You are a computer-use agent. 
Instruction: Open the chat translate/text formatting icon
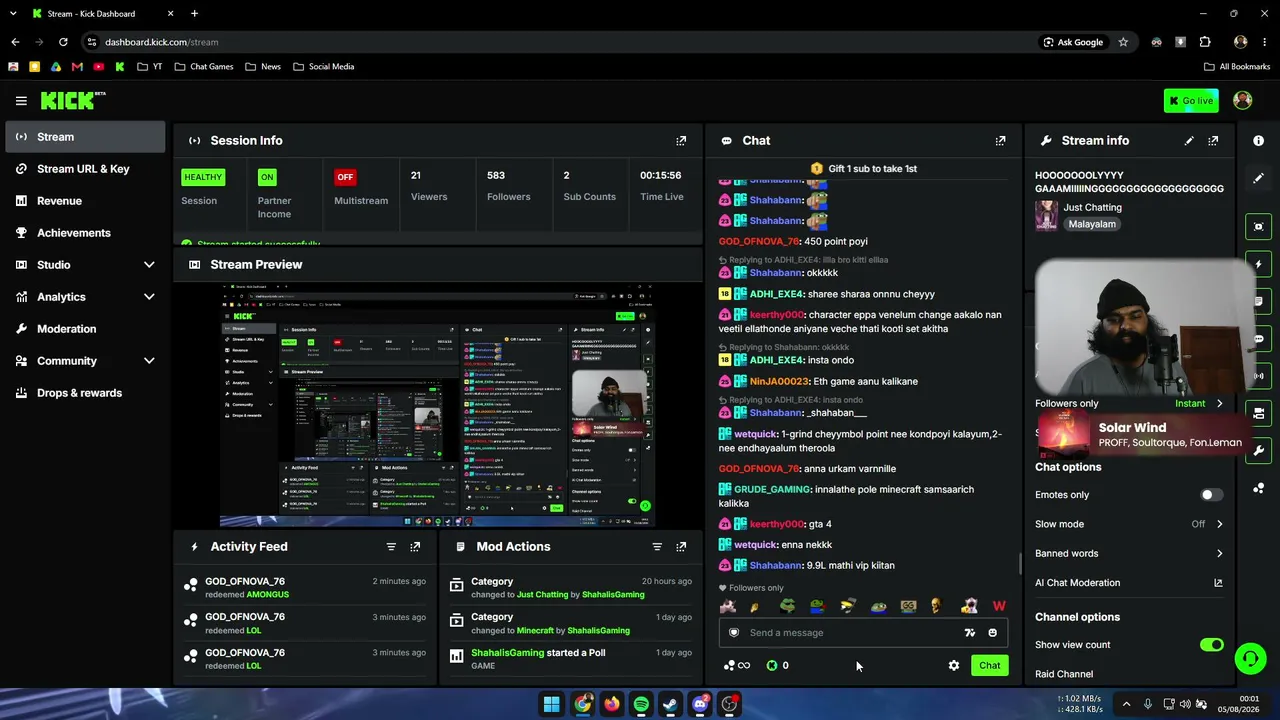[969, 633]
